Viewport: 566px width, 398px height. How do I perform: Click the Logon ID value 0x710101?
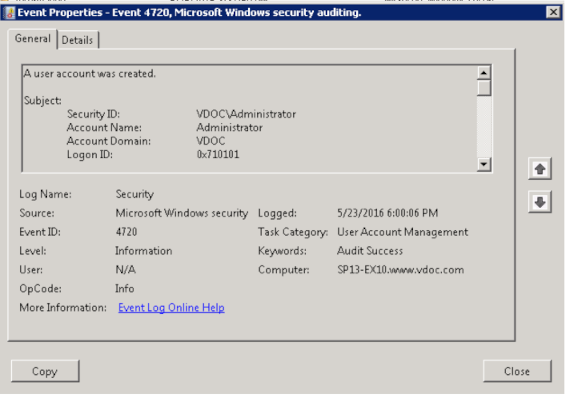click(218, 154)
